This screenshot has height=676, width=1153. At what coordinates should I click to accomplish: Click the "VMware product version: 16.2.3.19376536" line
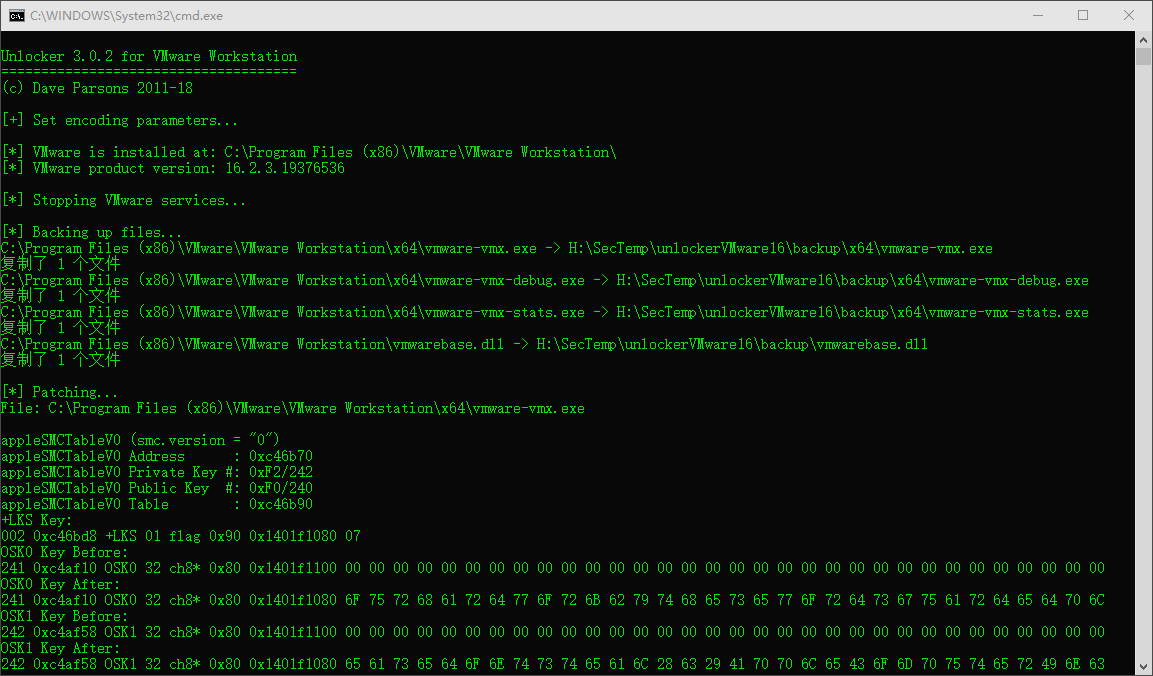click(x=173, y=168)
